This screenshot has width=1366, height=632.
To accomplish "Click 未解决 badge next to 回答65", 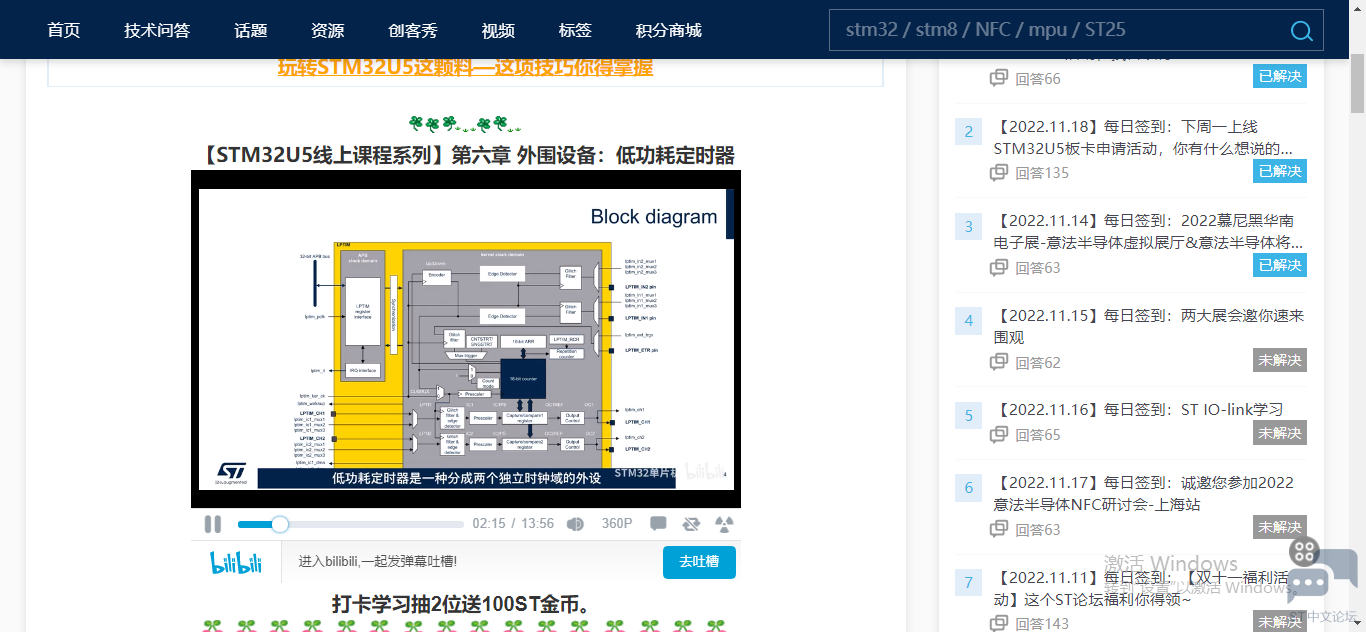I will pos(1280,433).
